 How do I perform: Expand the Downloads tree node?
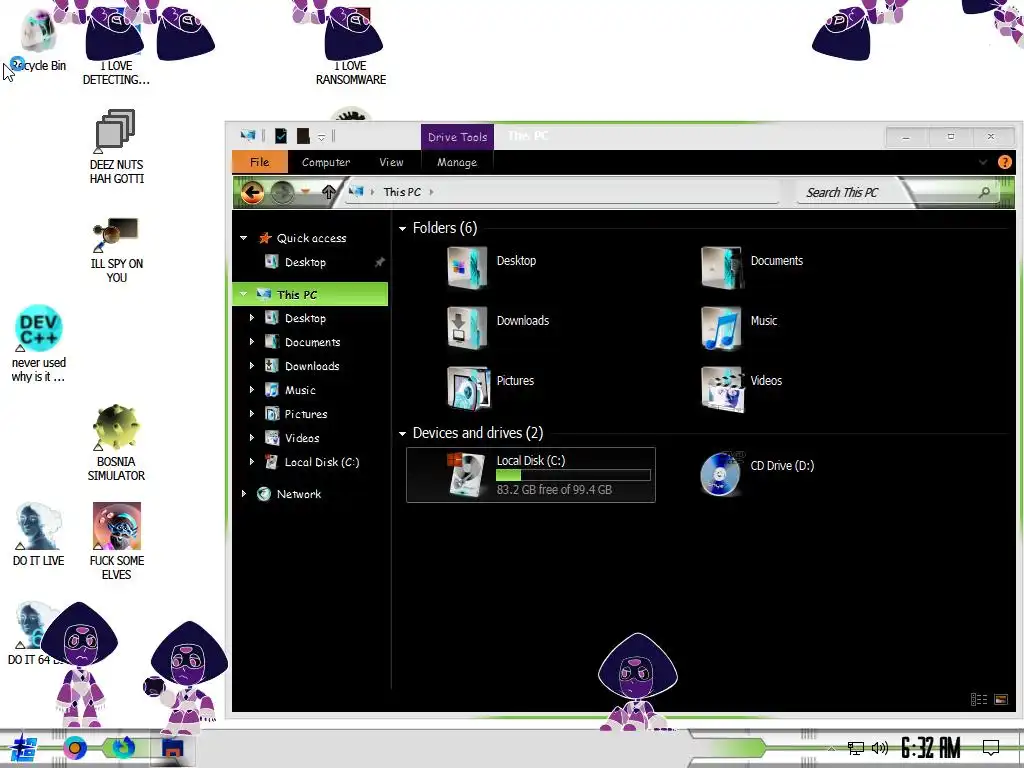252,366
